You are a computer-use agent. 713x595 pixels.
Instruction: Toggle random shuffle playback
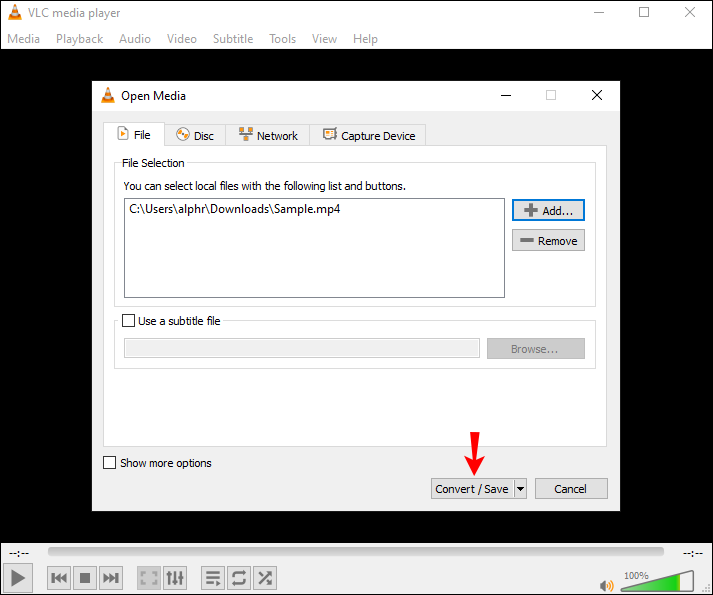265,578
